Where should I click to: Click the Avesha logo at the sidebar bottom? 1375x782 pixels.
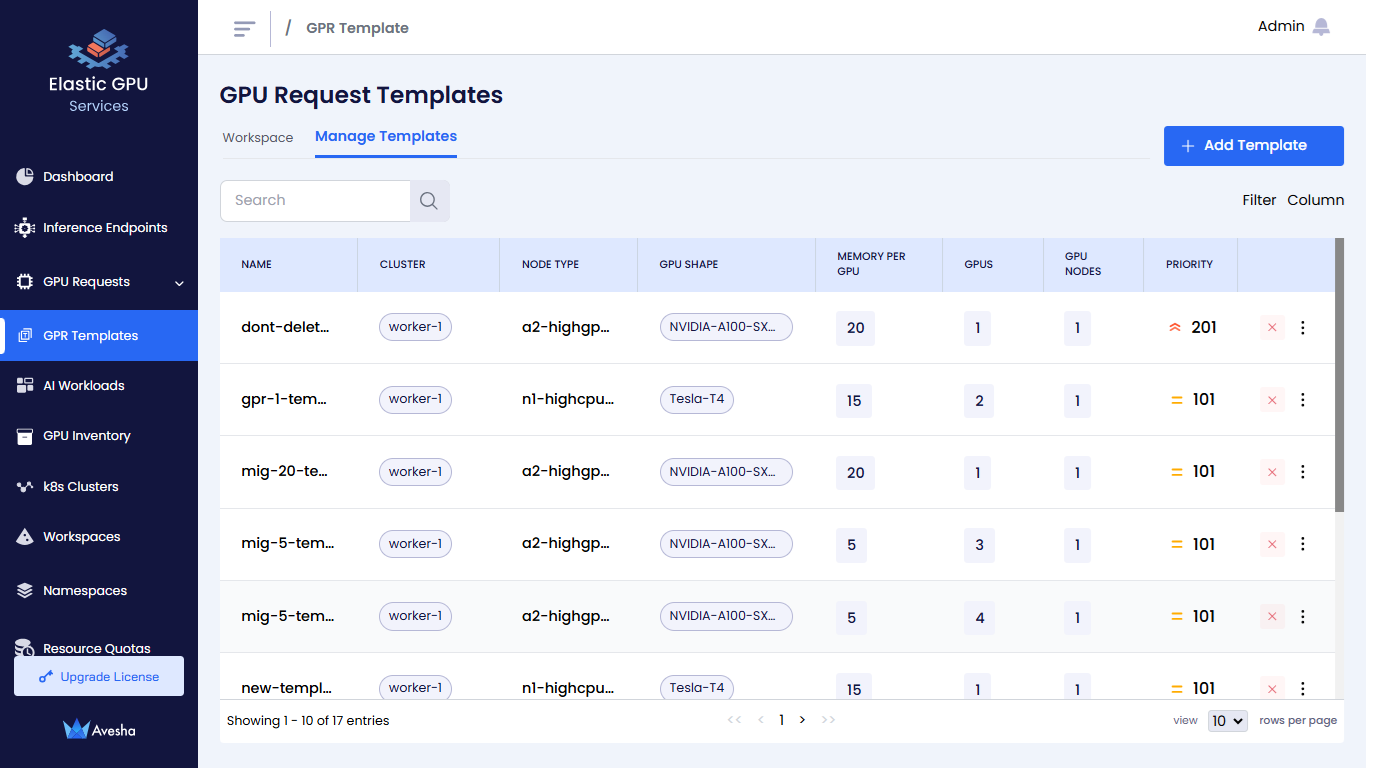point(99,730)
